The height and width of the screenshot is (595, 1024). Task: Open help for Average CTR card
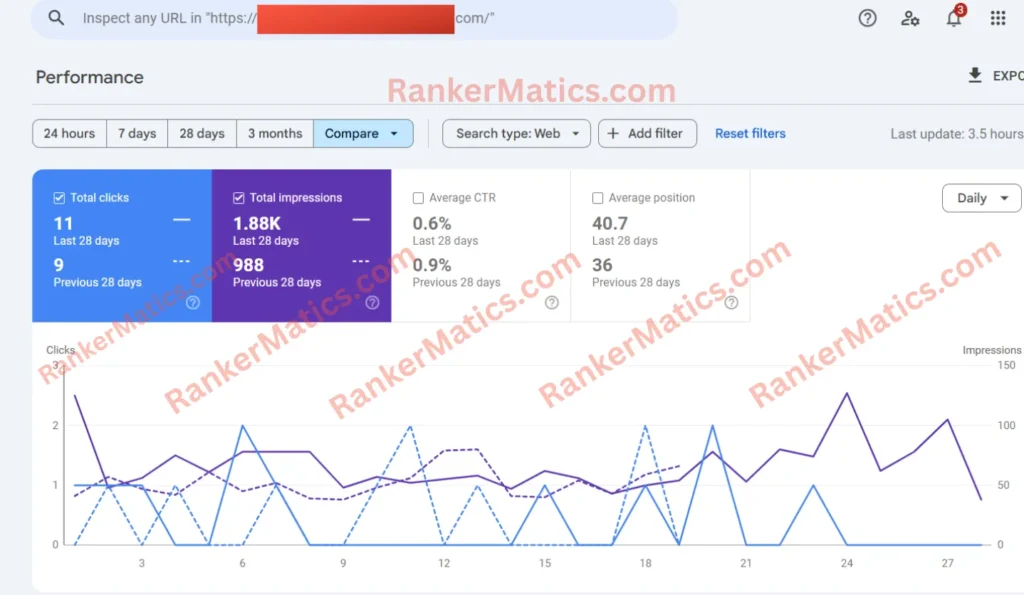[x=552, y=302]
